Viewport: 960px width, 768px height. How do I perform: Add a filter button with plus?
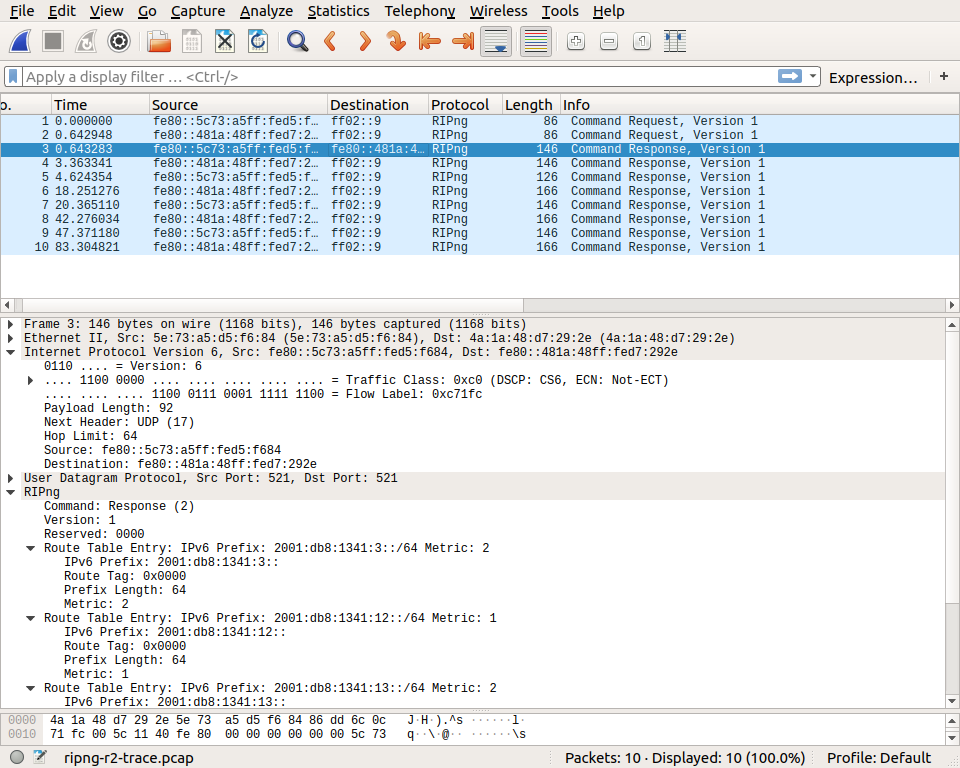click(944, 76)
